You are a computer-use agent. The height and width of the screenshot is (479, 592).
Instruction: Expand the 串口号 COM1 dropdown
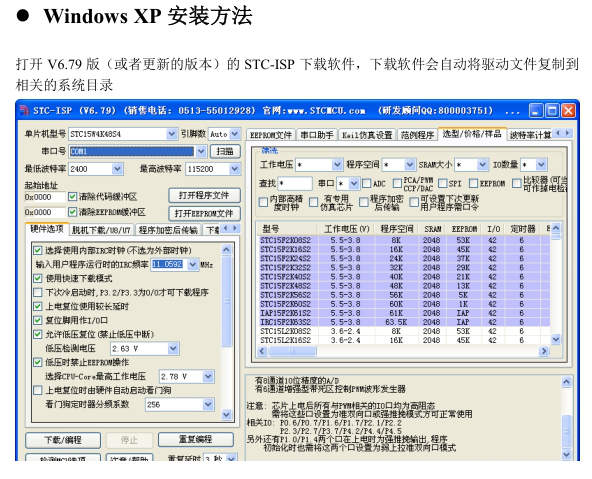pos(201,151)
